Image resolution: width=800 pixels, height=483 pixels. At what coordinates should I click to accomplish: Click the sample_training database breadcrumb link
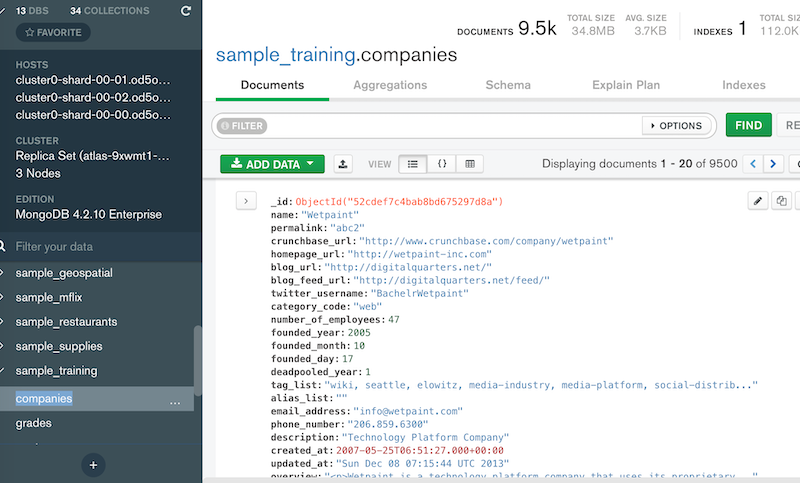(286, 55)
